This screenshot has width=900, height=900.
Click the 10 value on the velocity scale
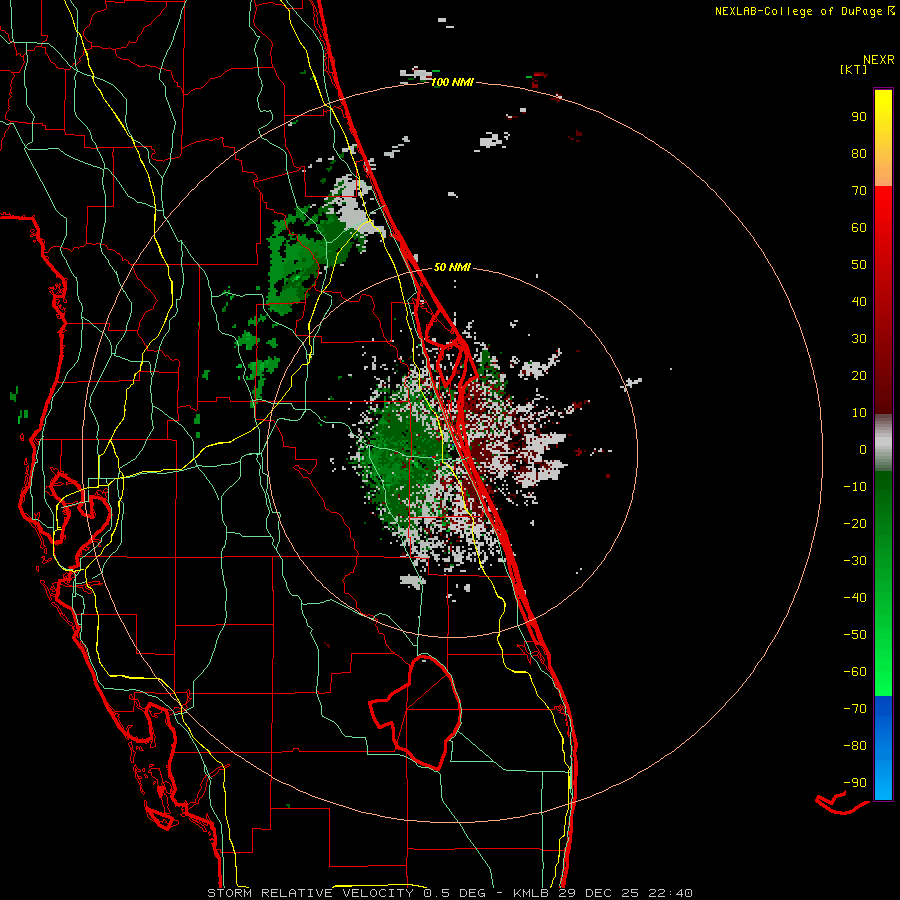pos(859,413)
